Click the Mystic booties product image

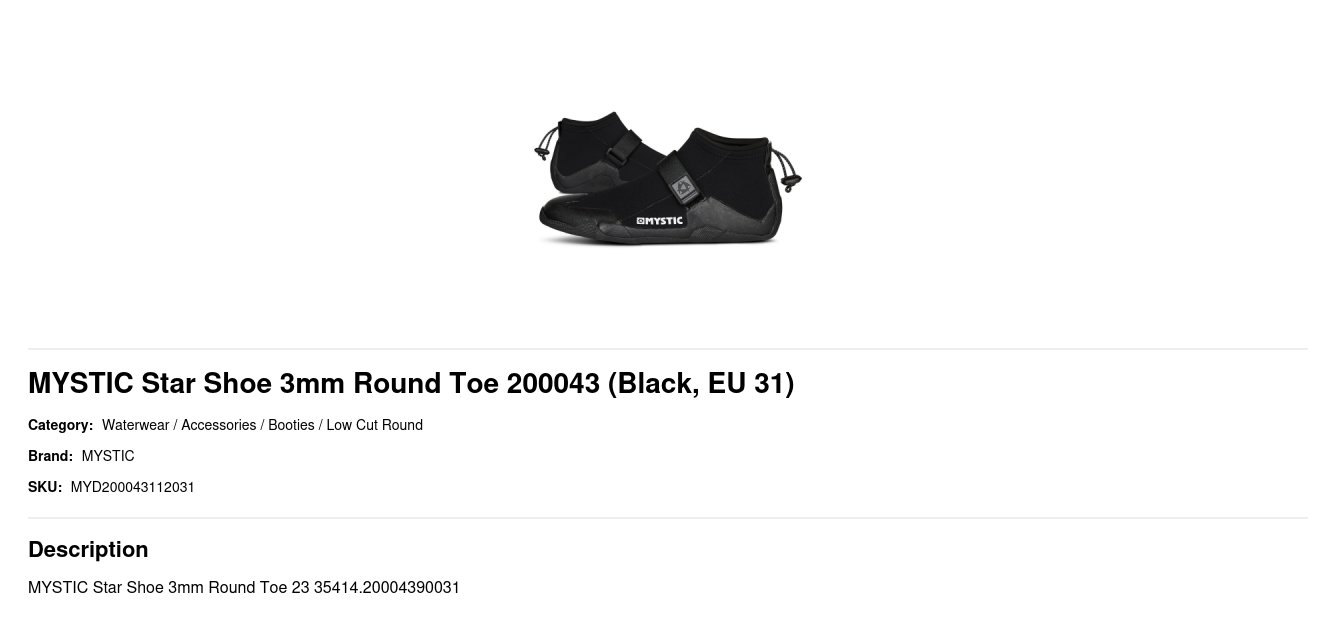tap(667, 178)
